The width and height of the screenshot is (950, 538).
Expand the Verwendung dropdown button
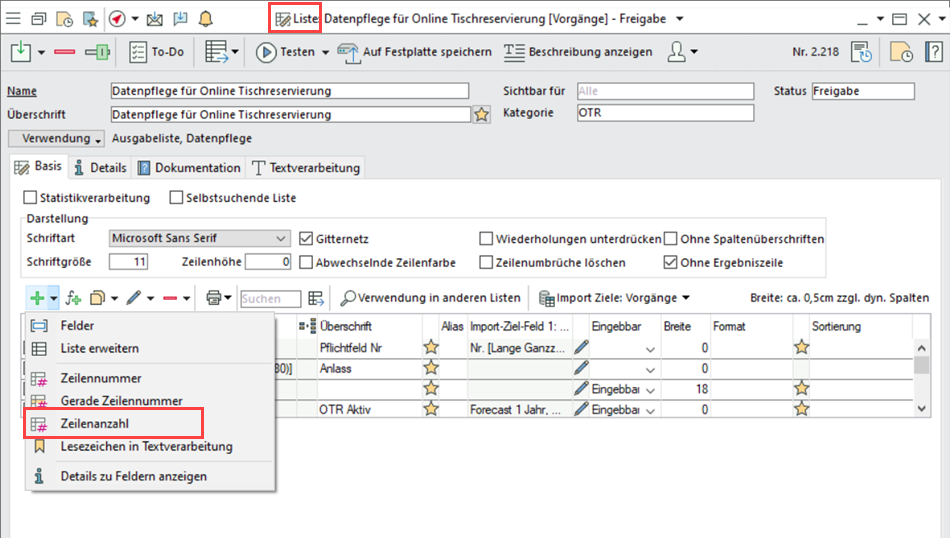[x=57, y=139]
